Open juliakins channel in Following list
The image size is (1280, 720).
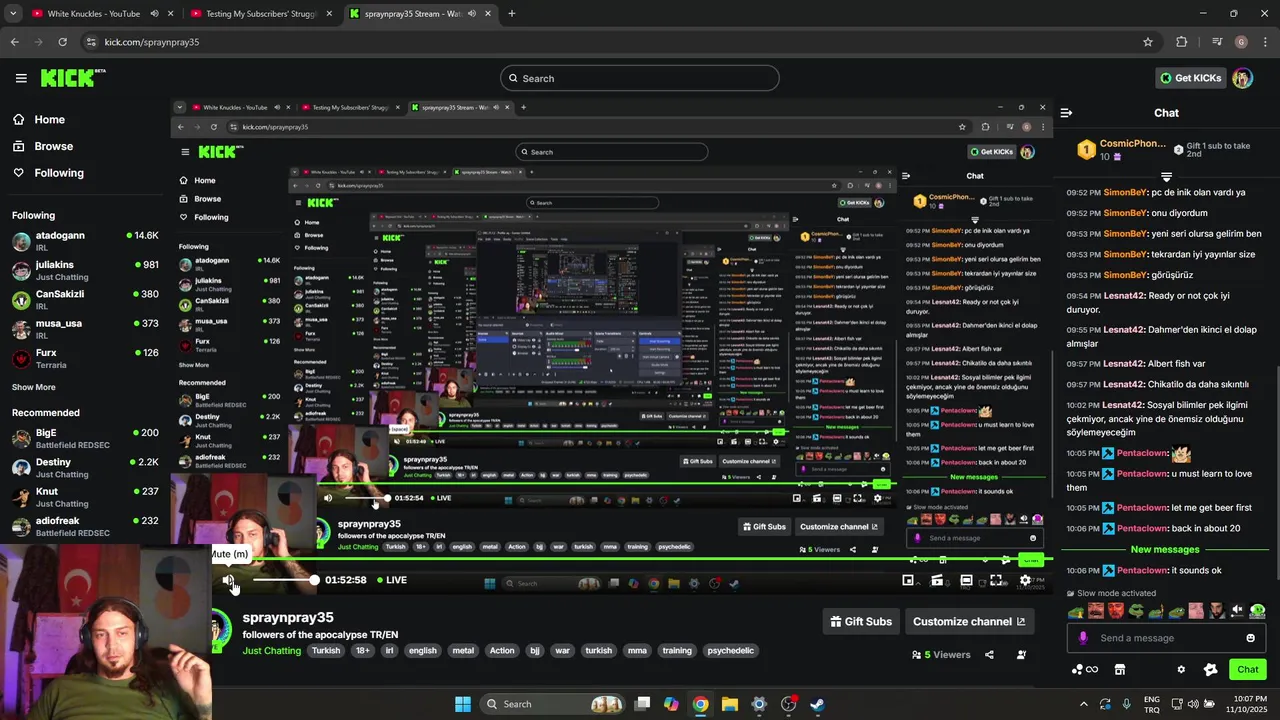(85, 271)
